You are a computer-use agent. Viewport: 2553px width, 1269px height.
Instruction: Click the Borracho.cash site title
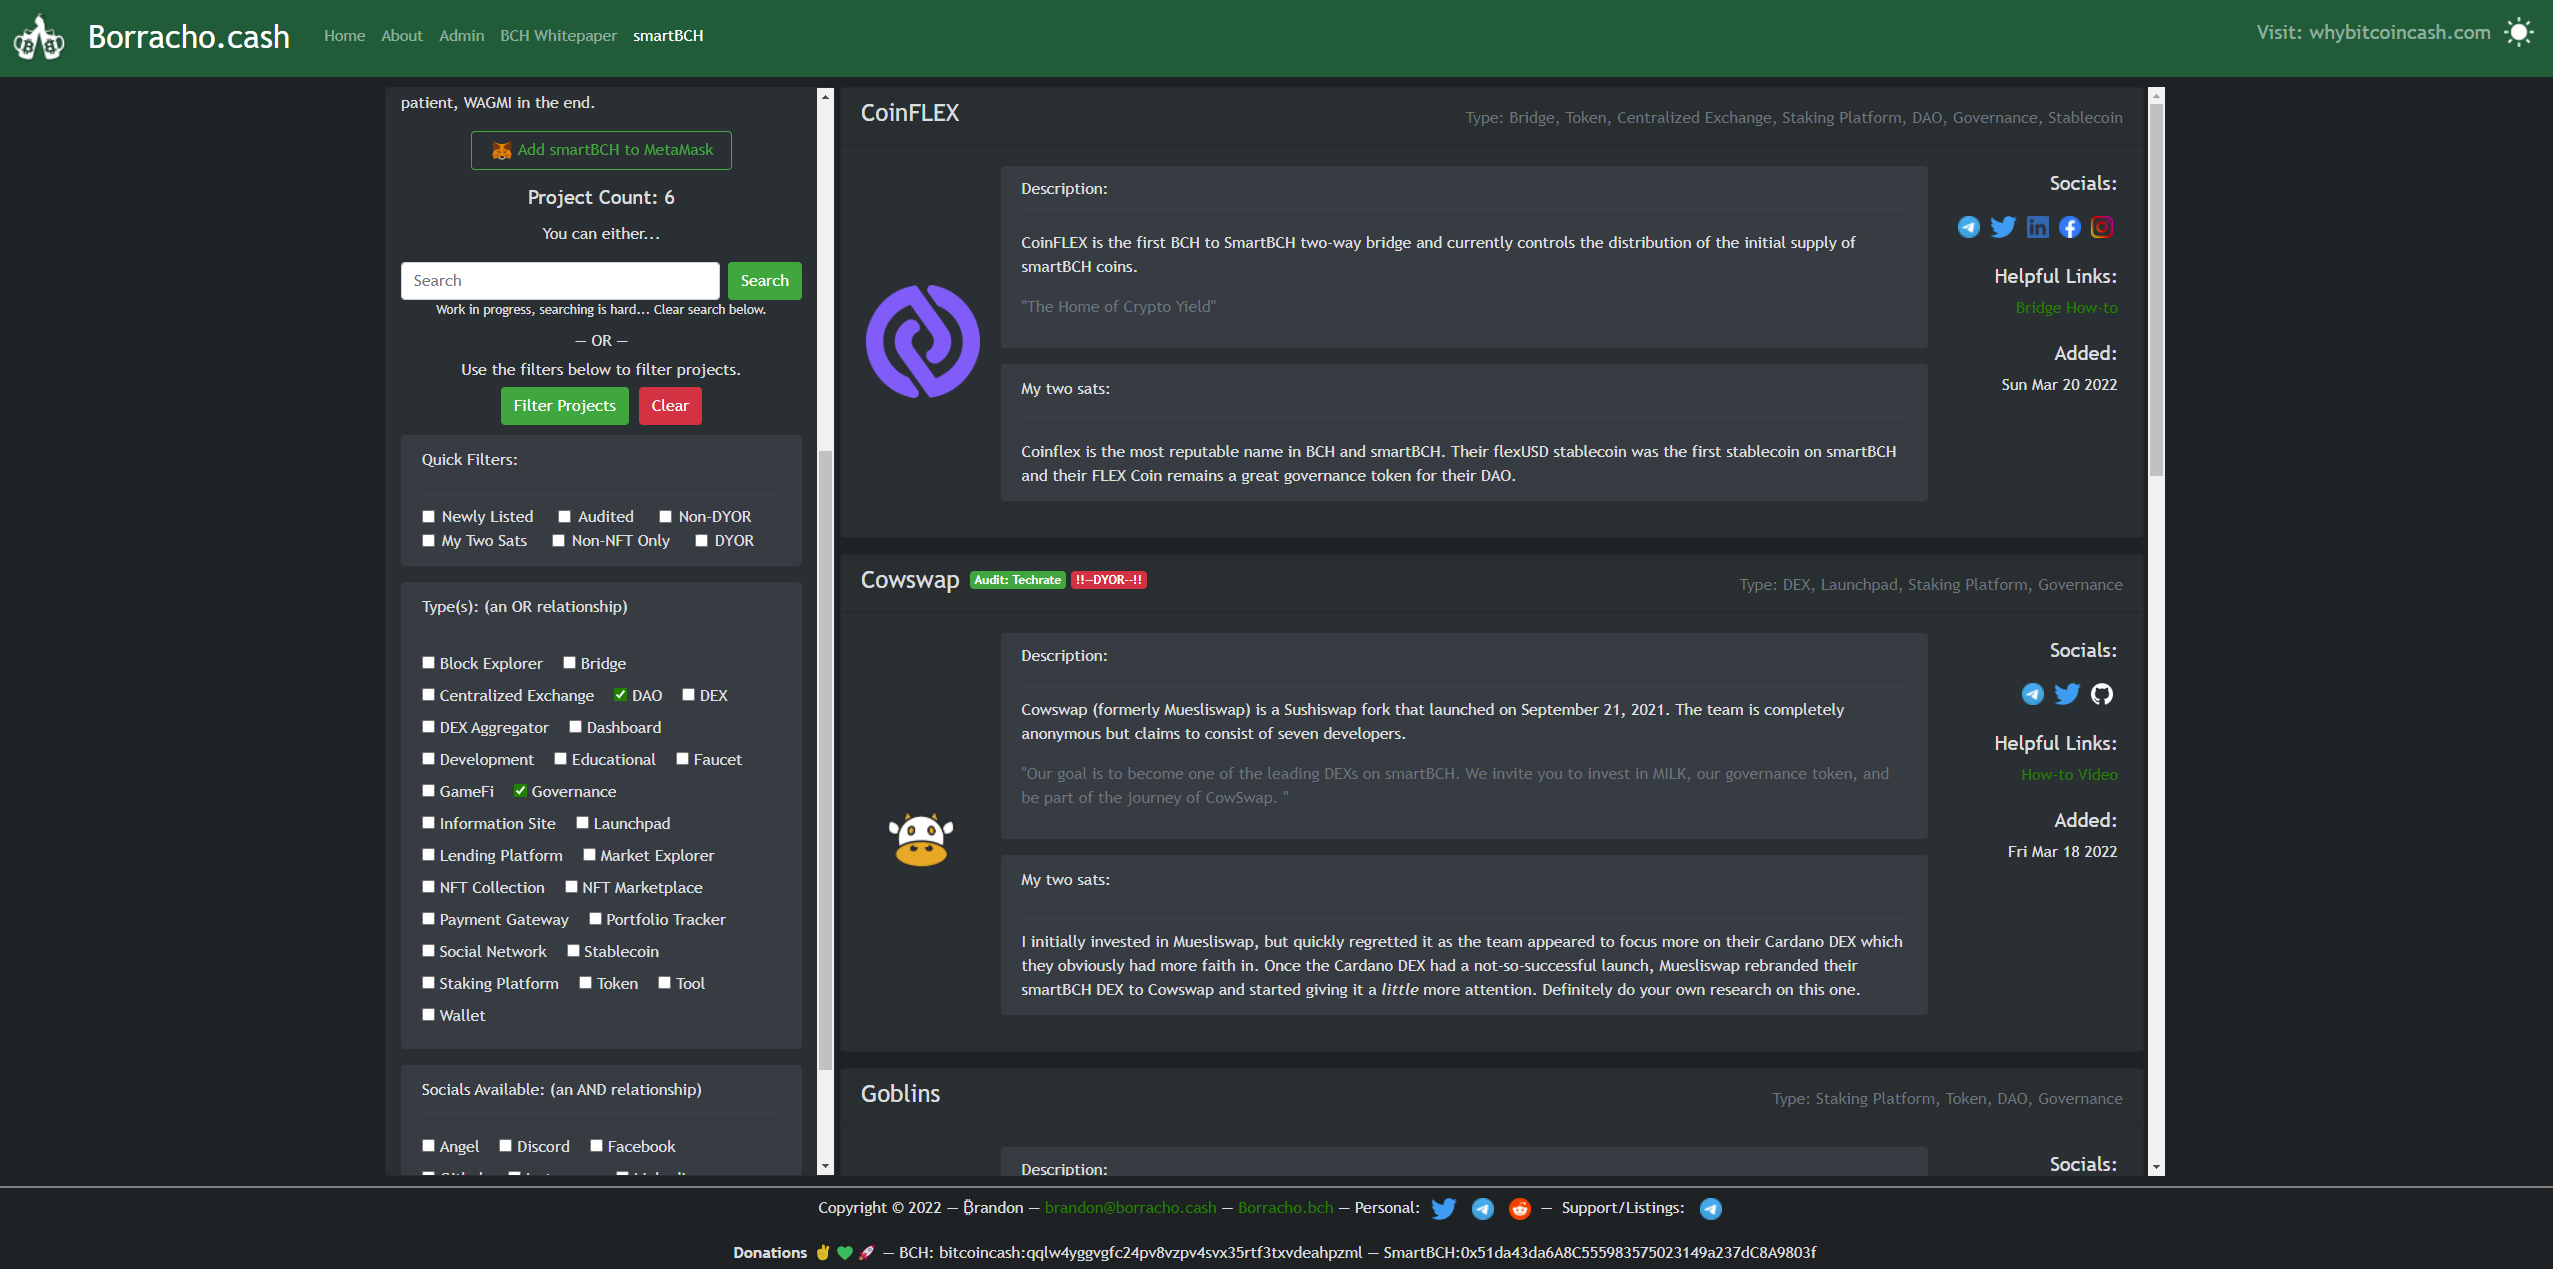(x=189, y=37)
